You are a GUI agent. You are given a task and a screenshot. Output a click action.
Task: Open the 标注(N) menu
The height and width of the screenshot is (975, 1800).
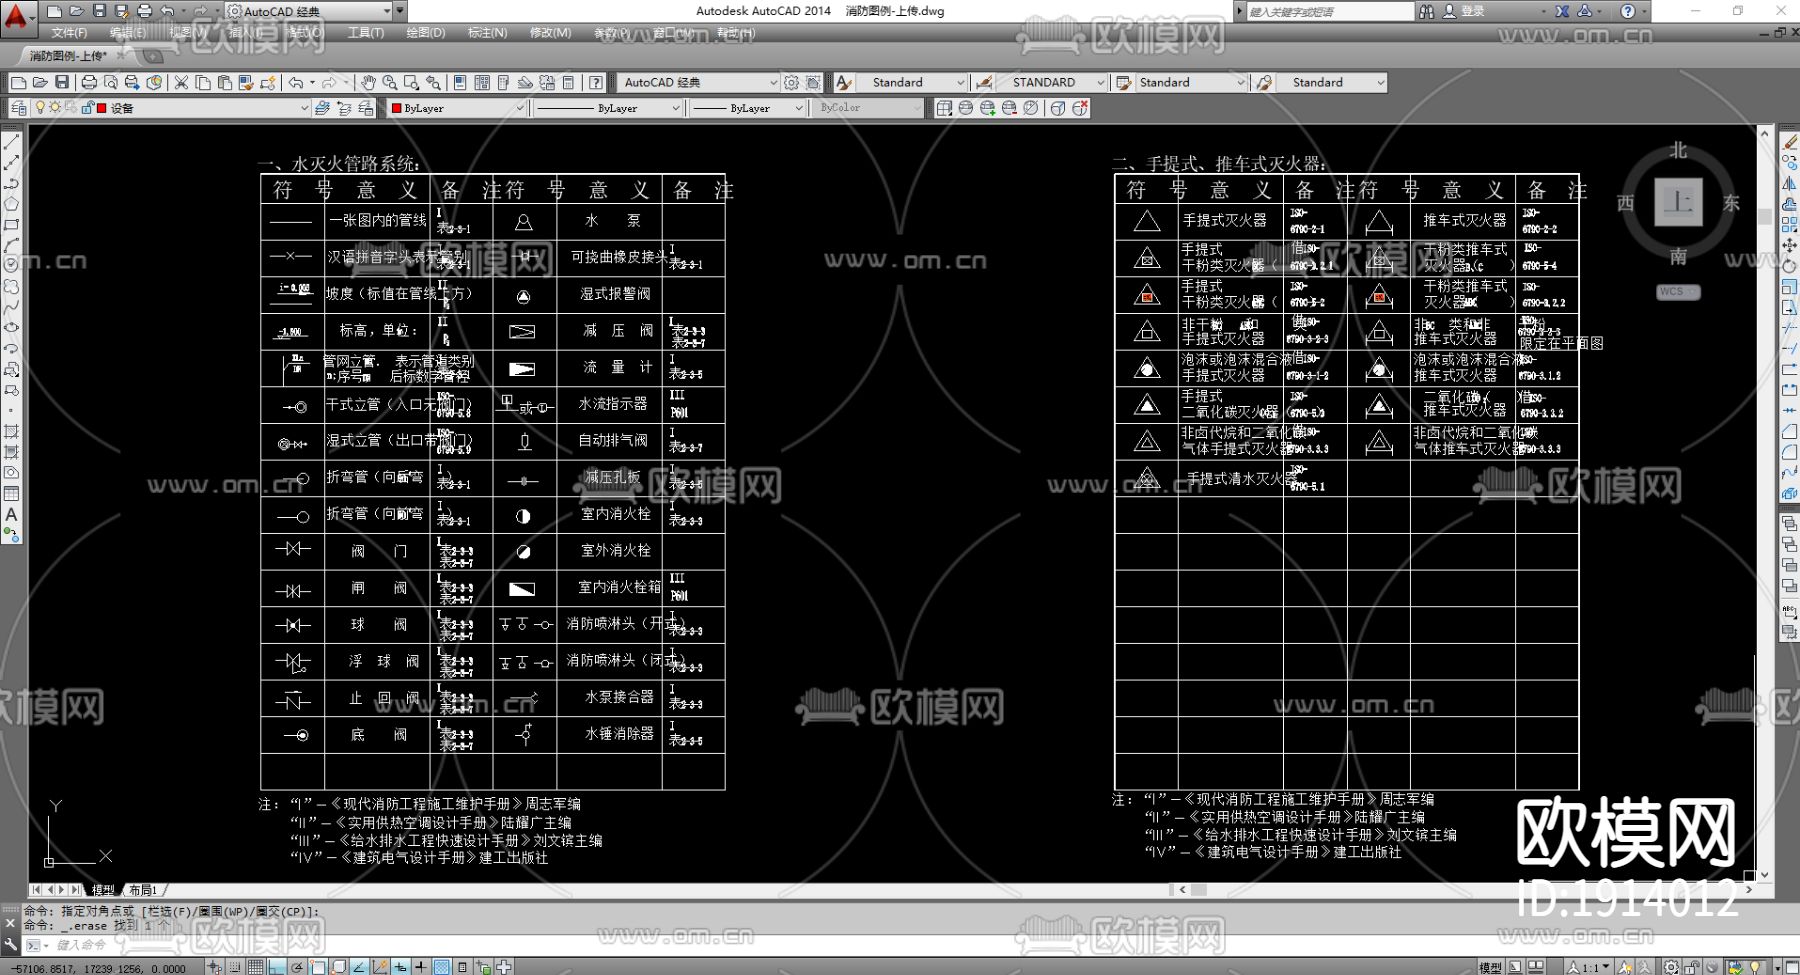pyautogui.click(x=488, y=33)
